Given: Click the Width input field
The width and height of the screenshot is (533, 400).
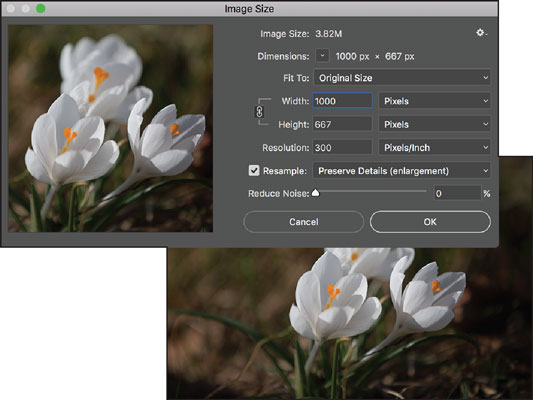Looking at the screenshot, I should click(342, 101).
